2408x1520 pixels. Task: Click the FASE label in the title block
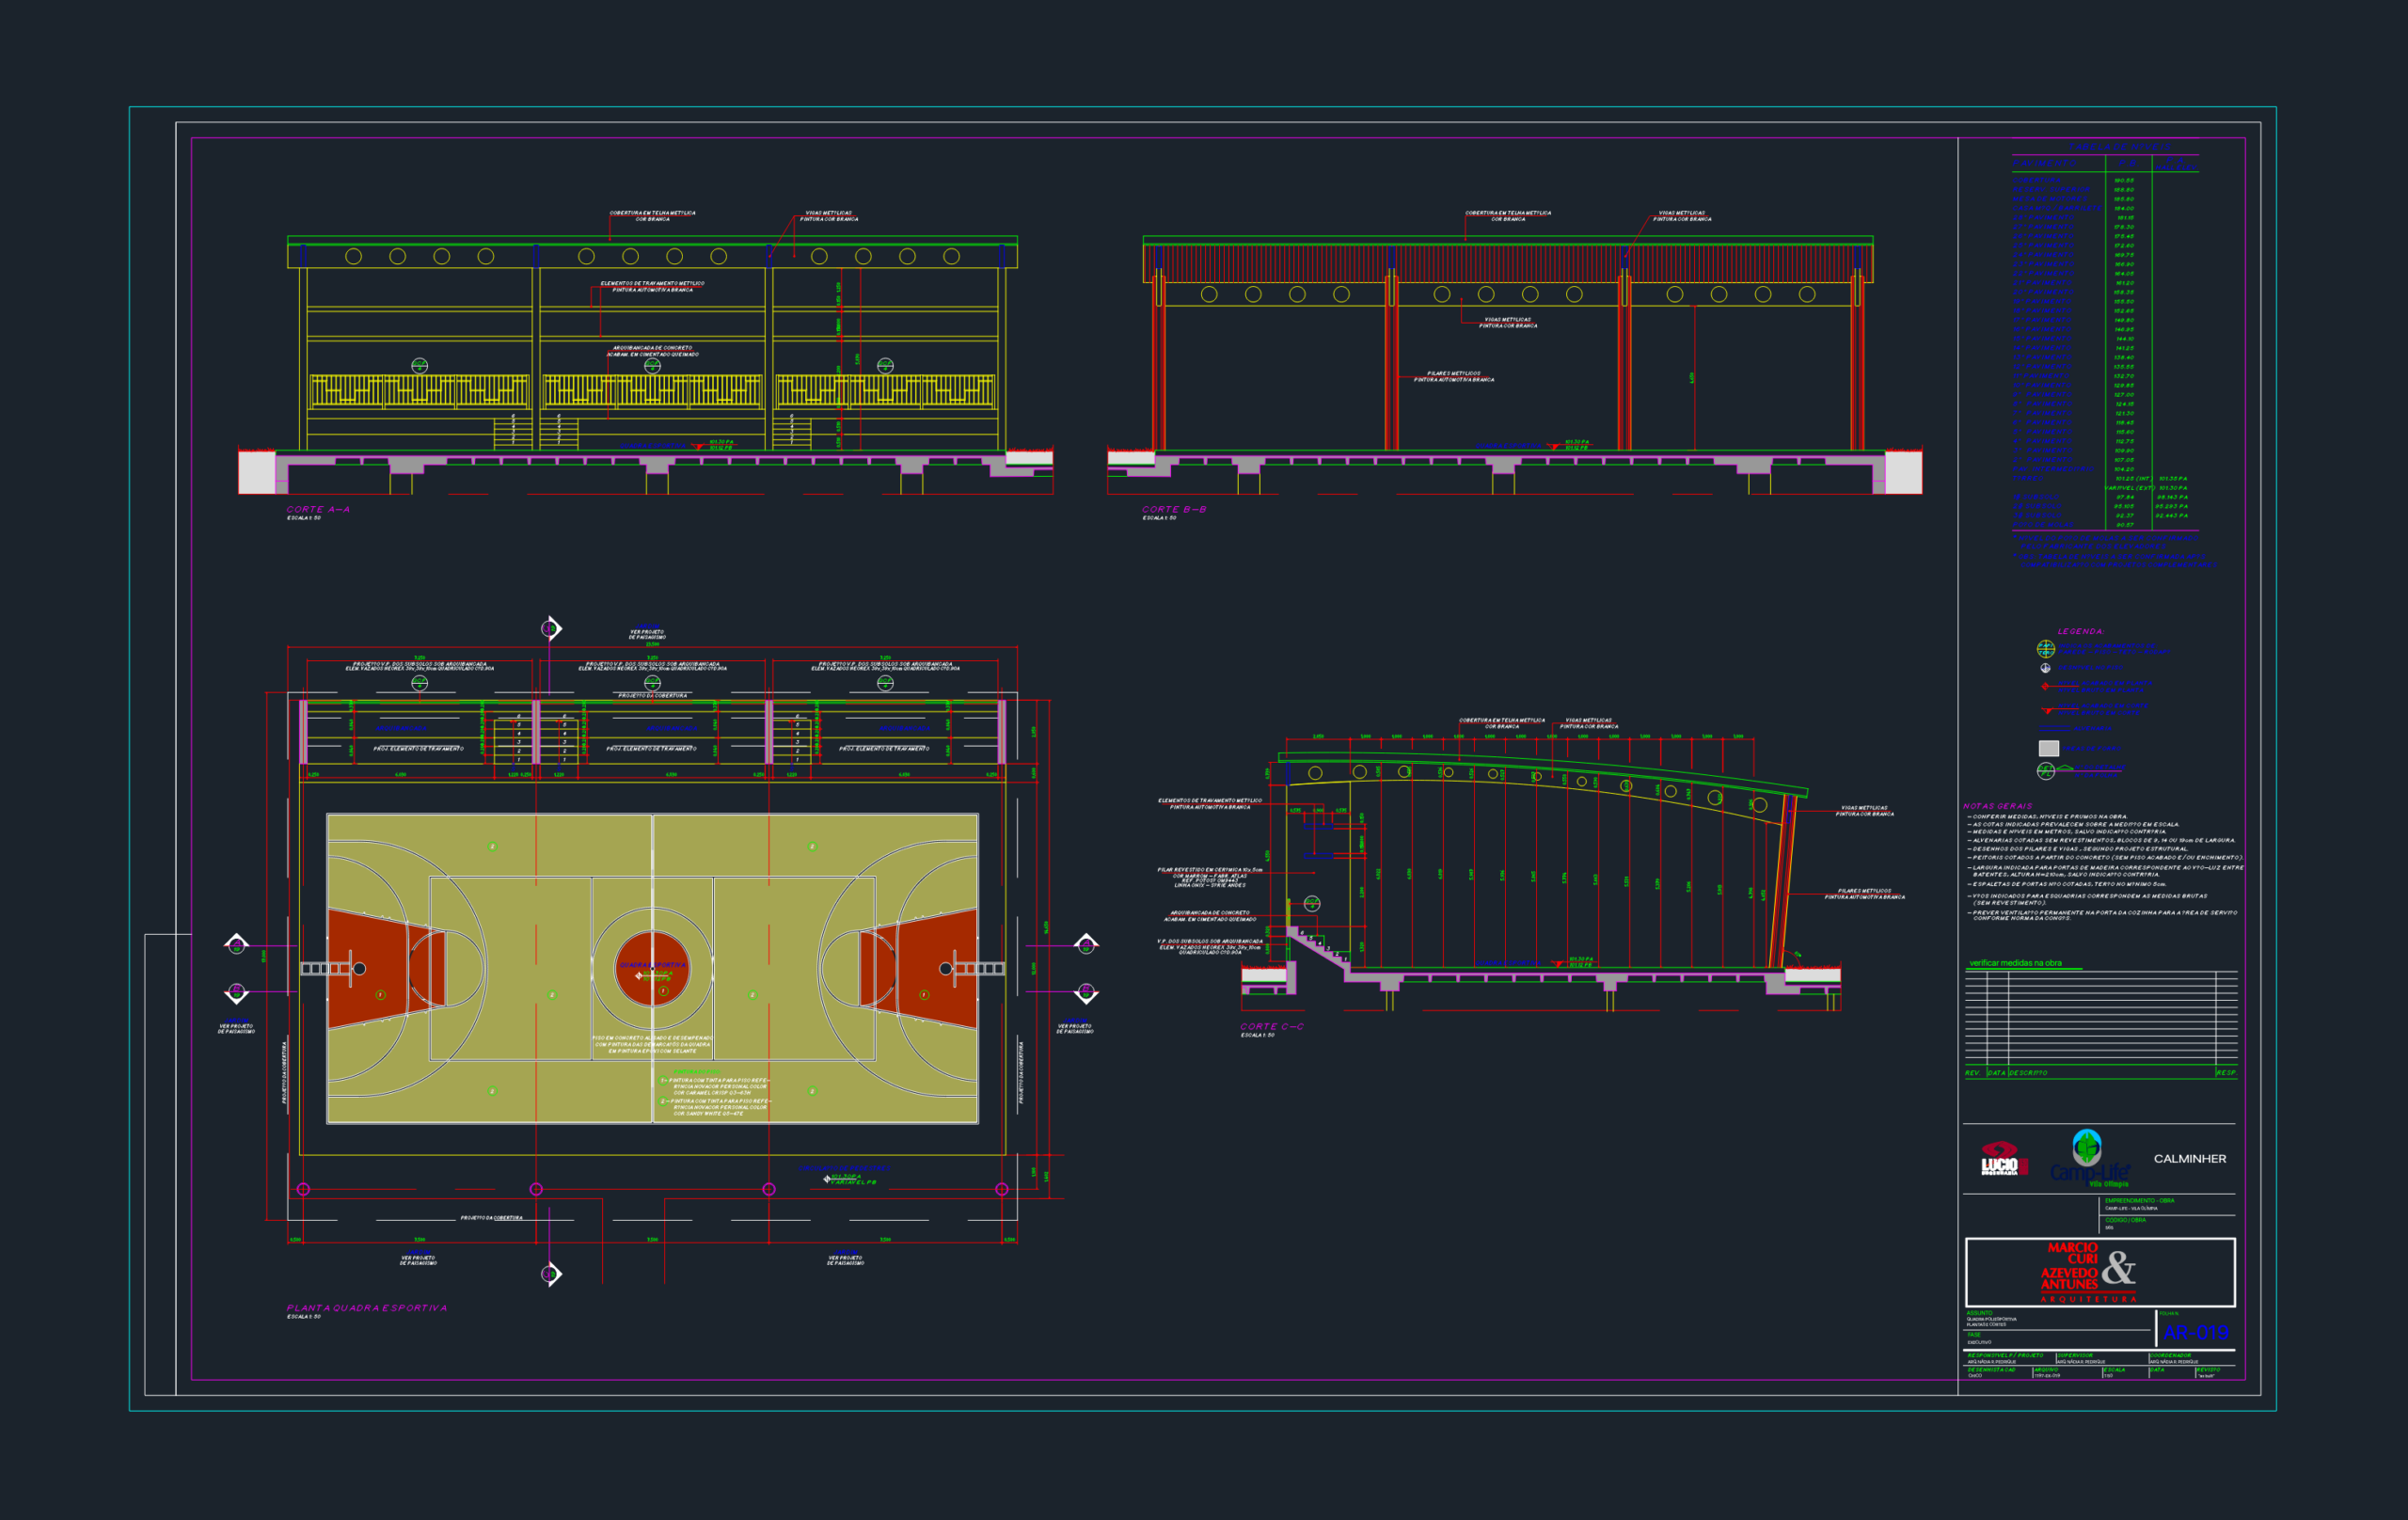pos(1974,1335)
